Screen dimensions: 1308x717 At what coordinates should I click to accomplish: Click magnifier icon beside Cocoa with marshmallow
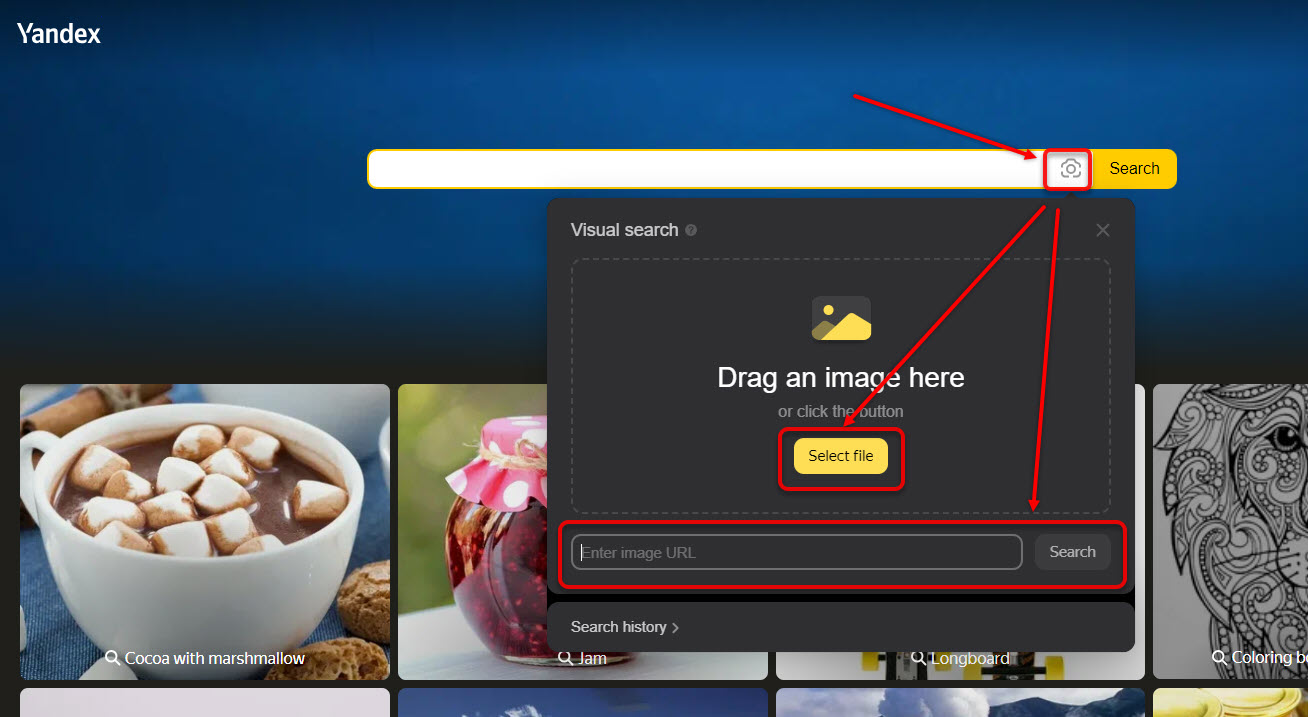coord(113,658)
